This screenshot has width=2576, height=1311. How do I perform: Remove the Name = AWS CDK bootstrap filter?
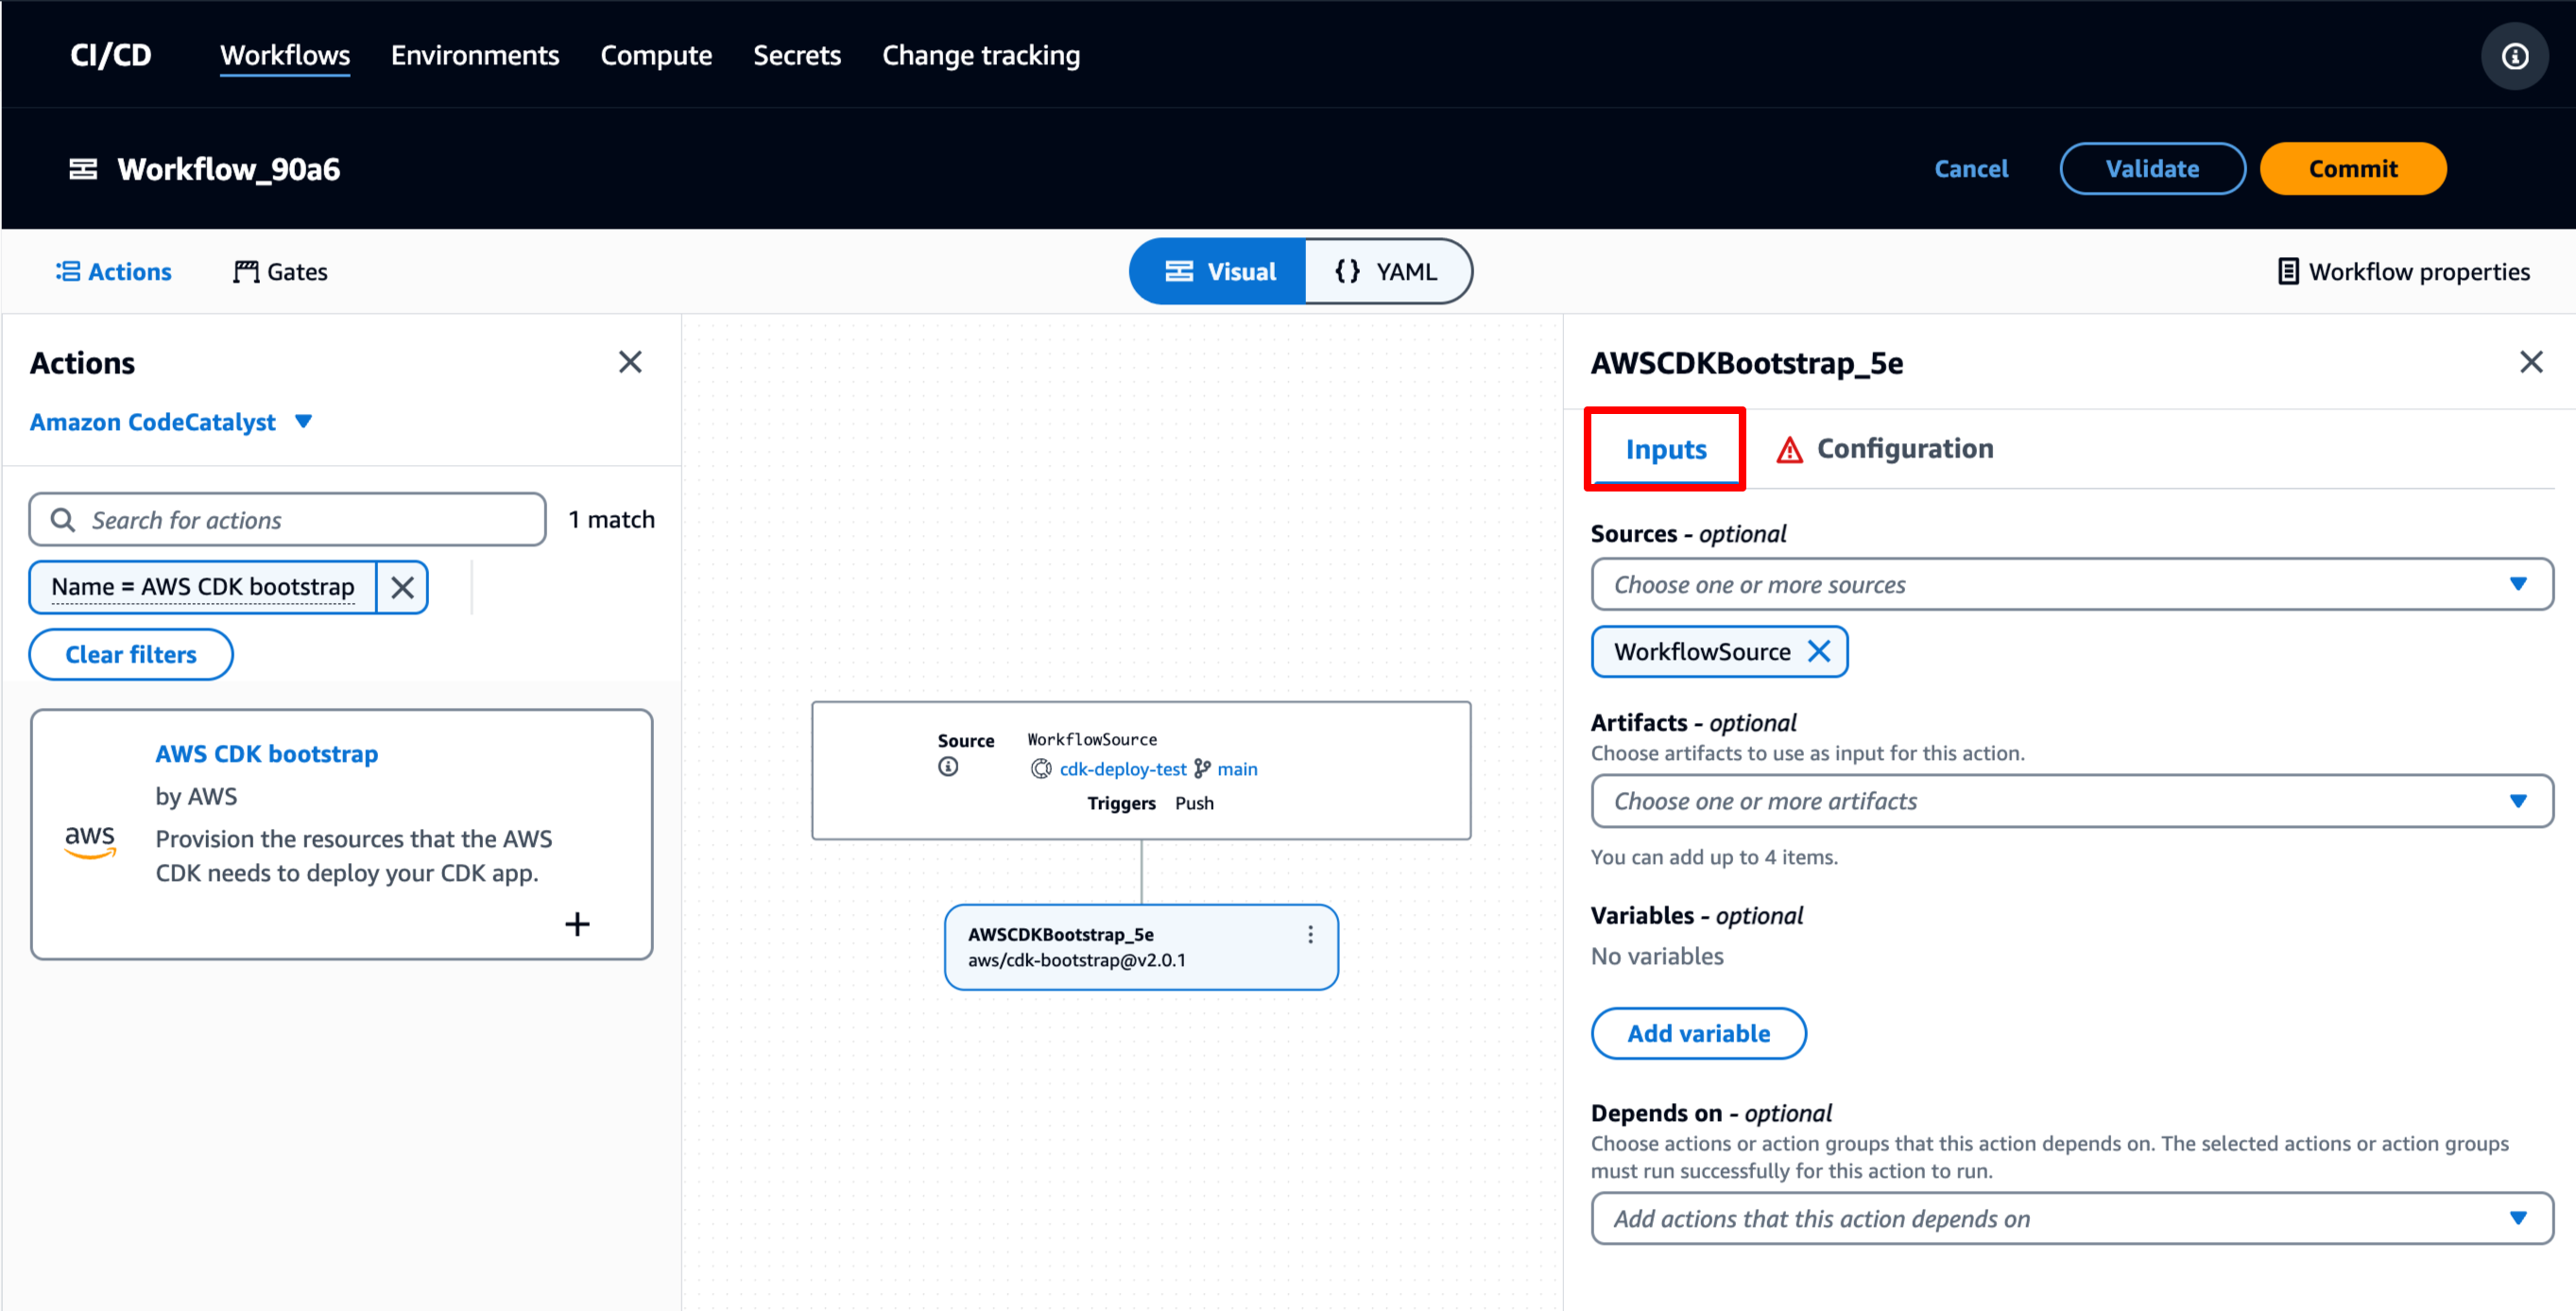click(402, 587)
